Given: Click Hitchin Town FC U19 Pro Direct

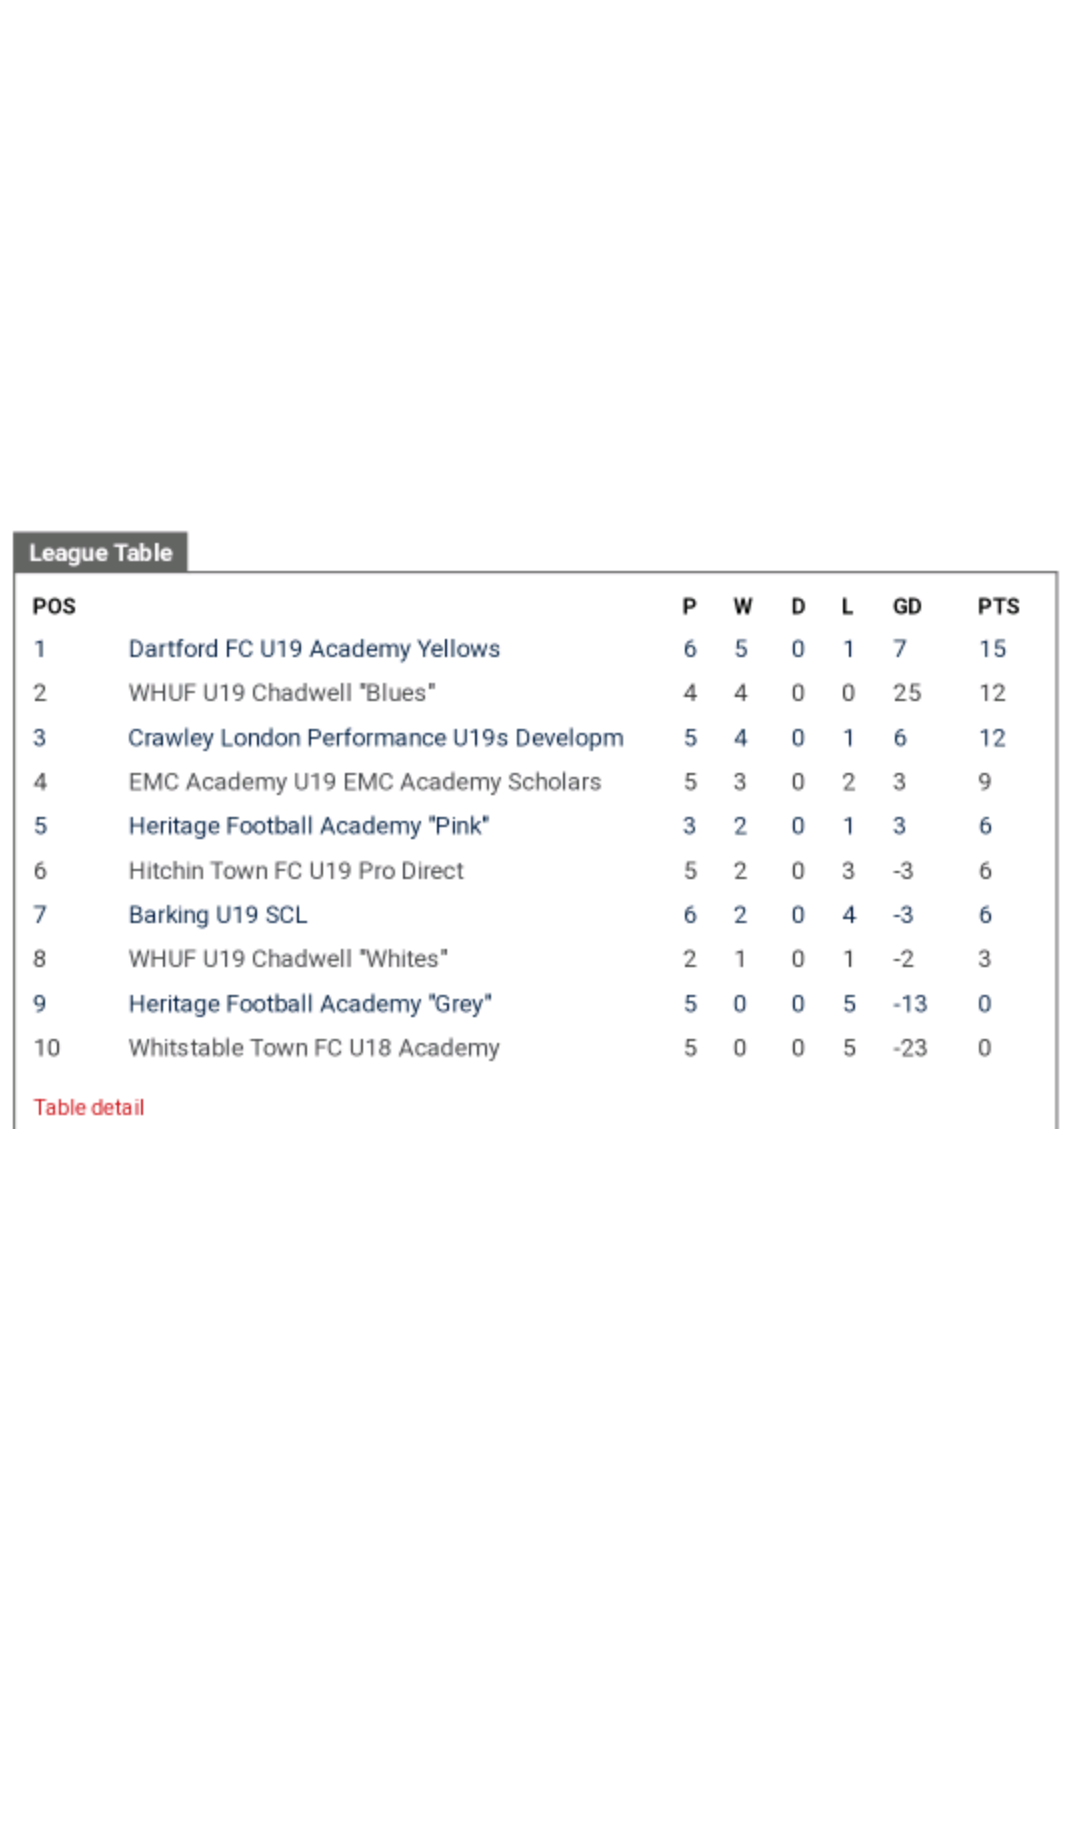Looking at the screenshot, I should 296,871.
